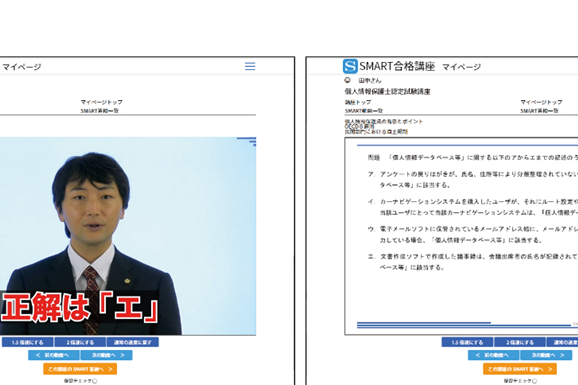
Task: Open SMART link under 講座トップ in right window
Action: (364, 111)
